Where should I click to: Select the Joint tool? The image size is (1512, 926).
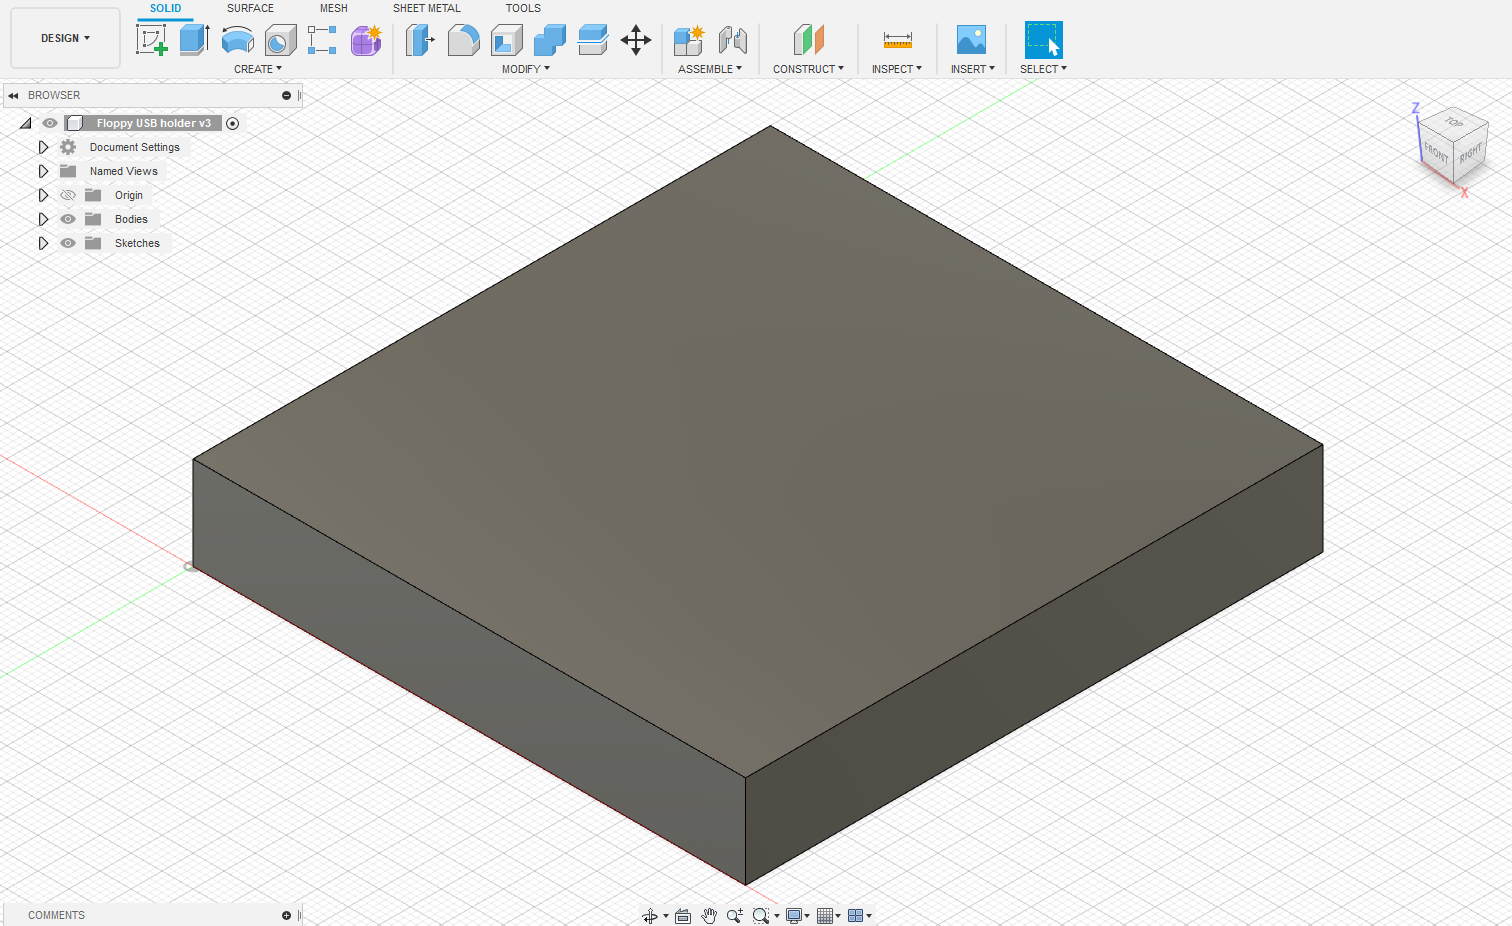tap(733, 40)
